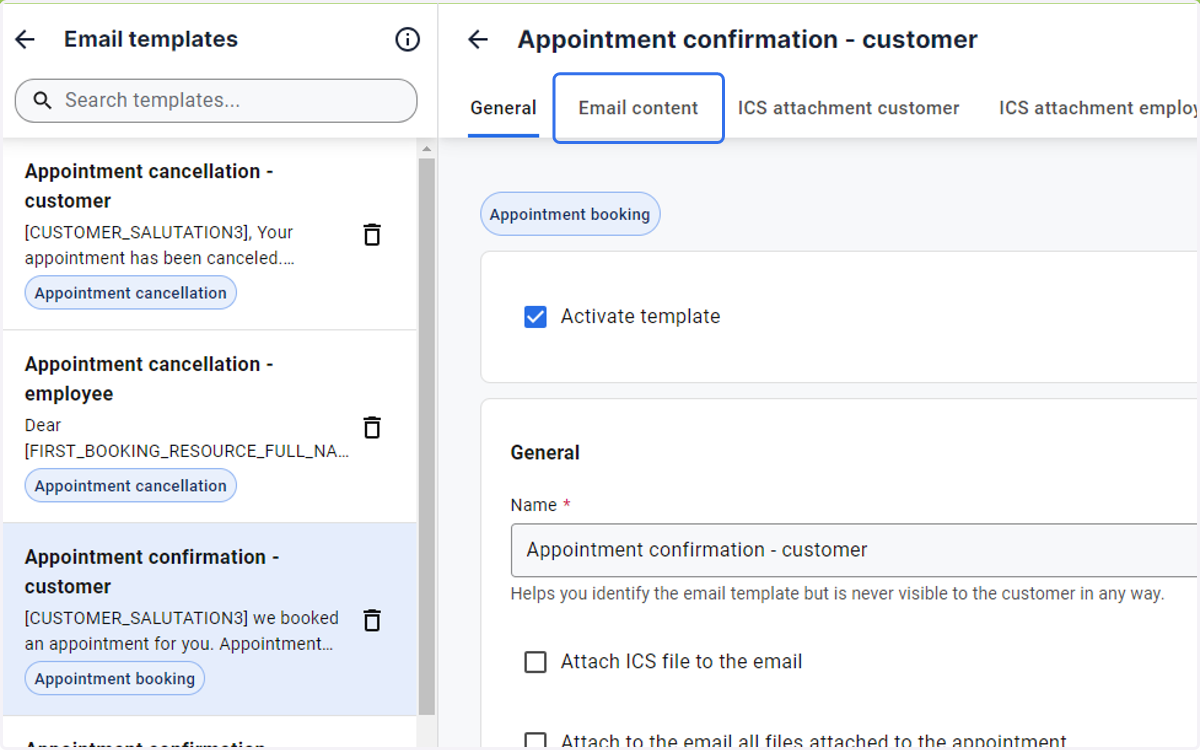This screenshot has width=1200, height=750.
Task: Click the template list scrollbar thumb
Action: pyautogui.click(x=427, y=436)
